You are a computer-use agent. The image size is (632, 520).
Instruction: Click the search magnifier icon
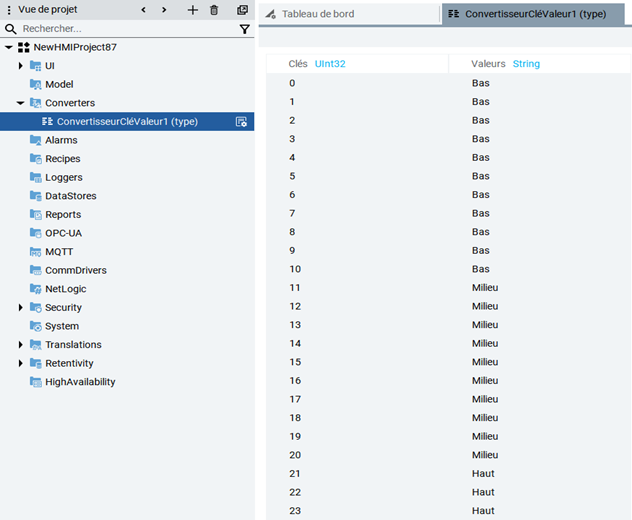[x=10, y=29]
